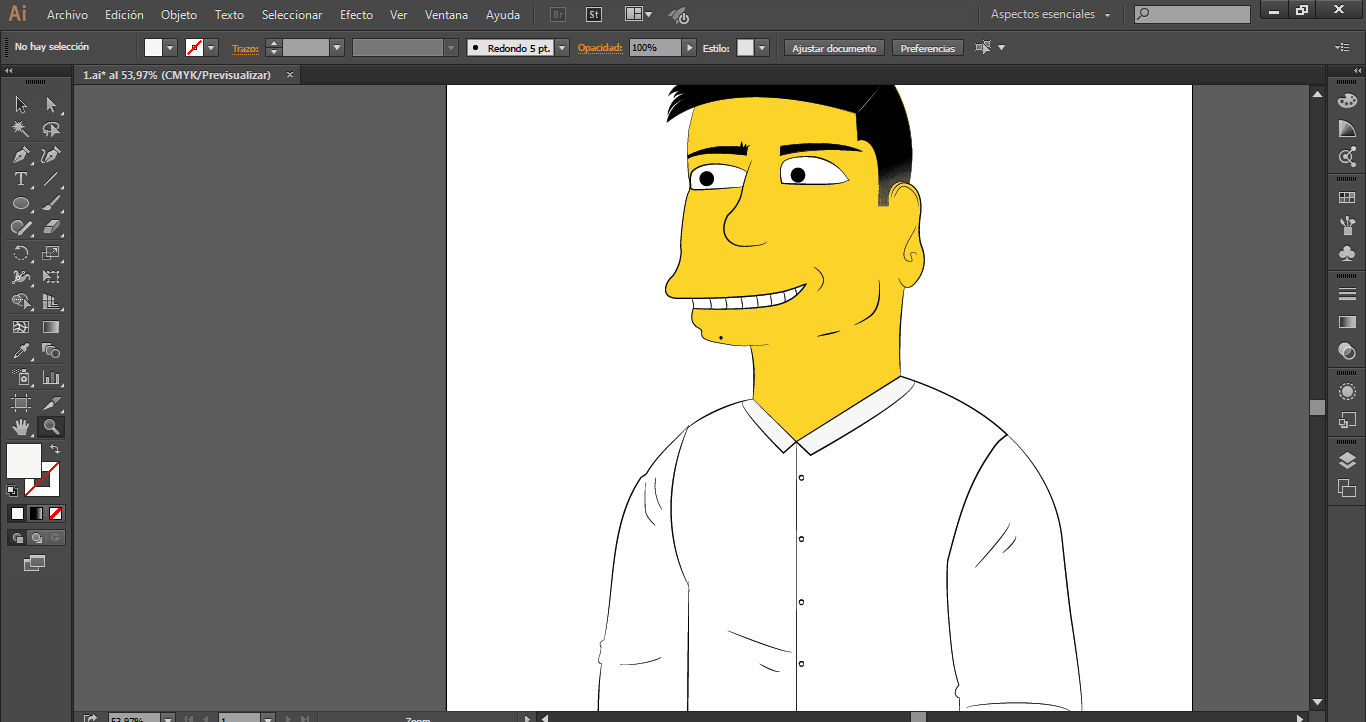Select the Ellipse tool
This screenshot has height=722, width=1366.
[20, 204]
